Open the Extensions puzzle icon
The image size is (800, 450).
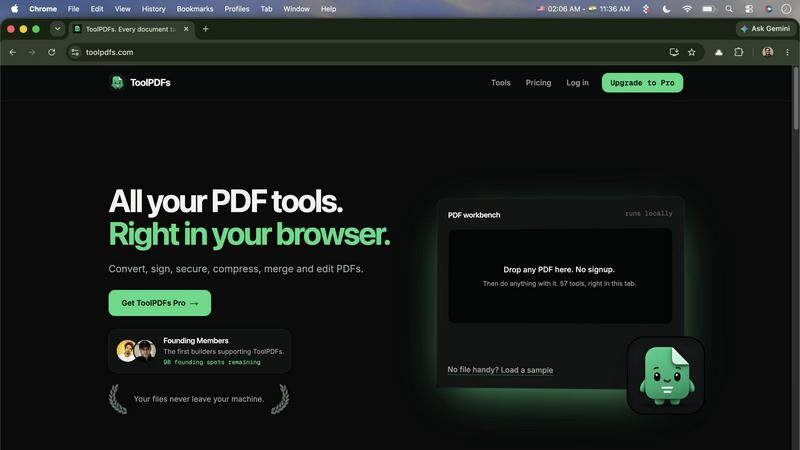(738, 52)
